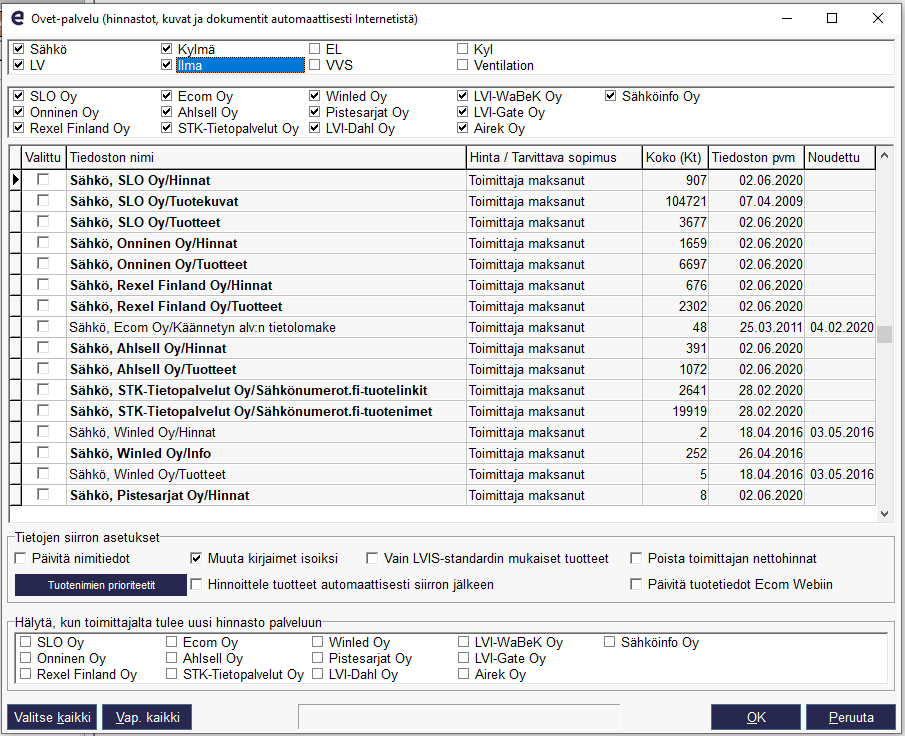Uncheck Ahlsell Oy in the supplier filter
This screenshot has height=736, width=905.
coord(167,112)
